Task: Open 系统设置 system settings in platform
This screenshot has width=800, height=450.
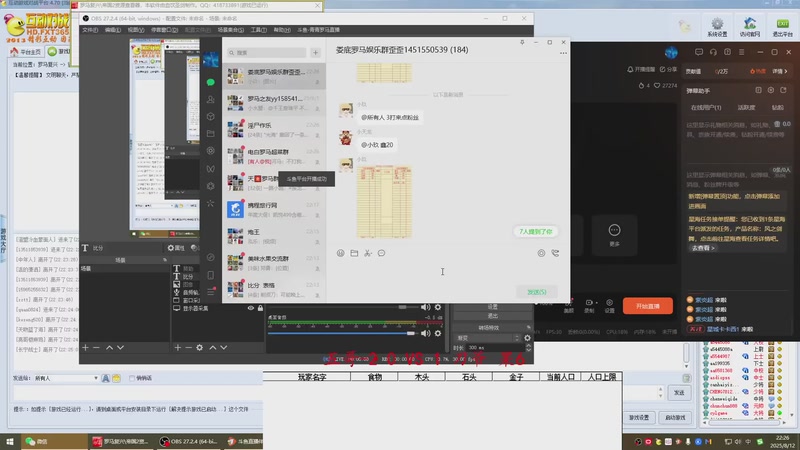Action: 717,27
